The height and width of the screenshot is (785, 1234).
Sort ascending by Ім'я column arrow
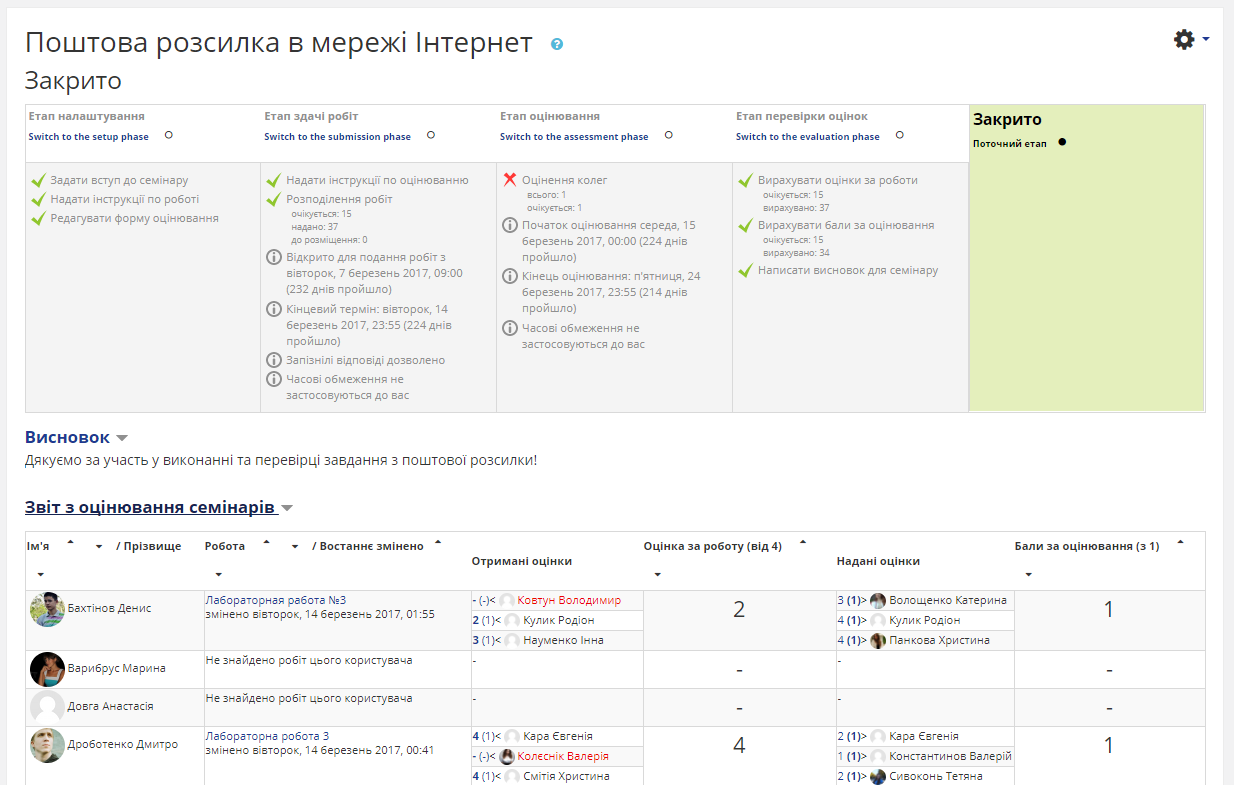pyautogui.click(x=70, y=542)
